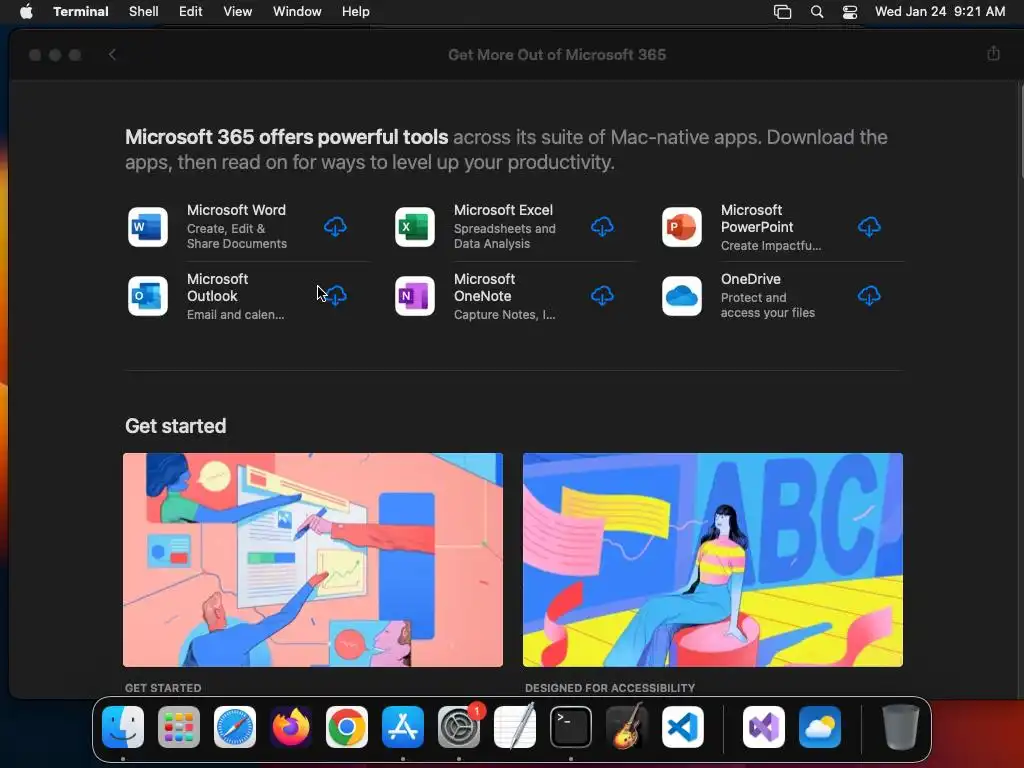1024x768 pixels.
Task: Open the Get Started story thumbnail
Action: (313, 560)
